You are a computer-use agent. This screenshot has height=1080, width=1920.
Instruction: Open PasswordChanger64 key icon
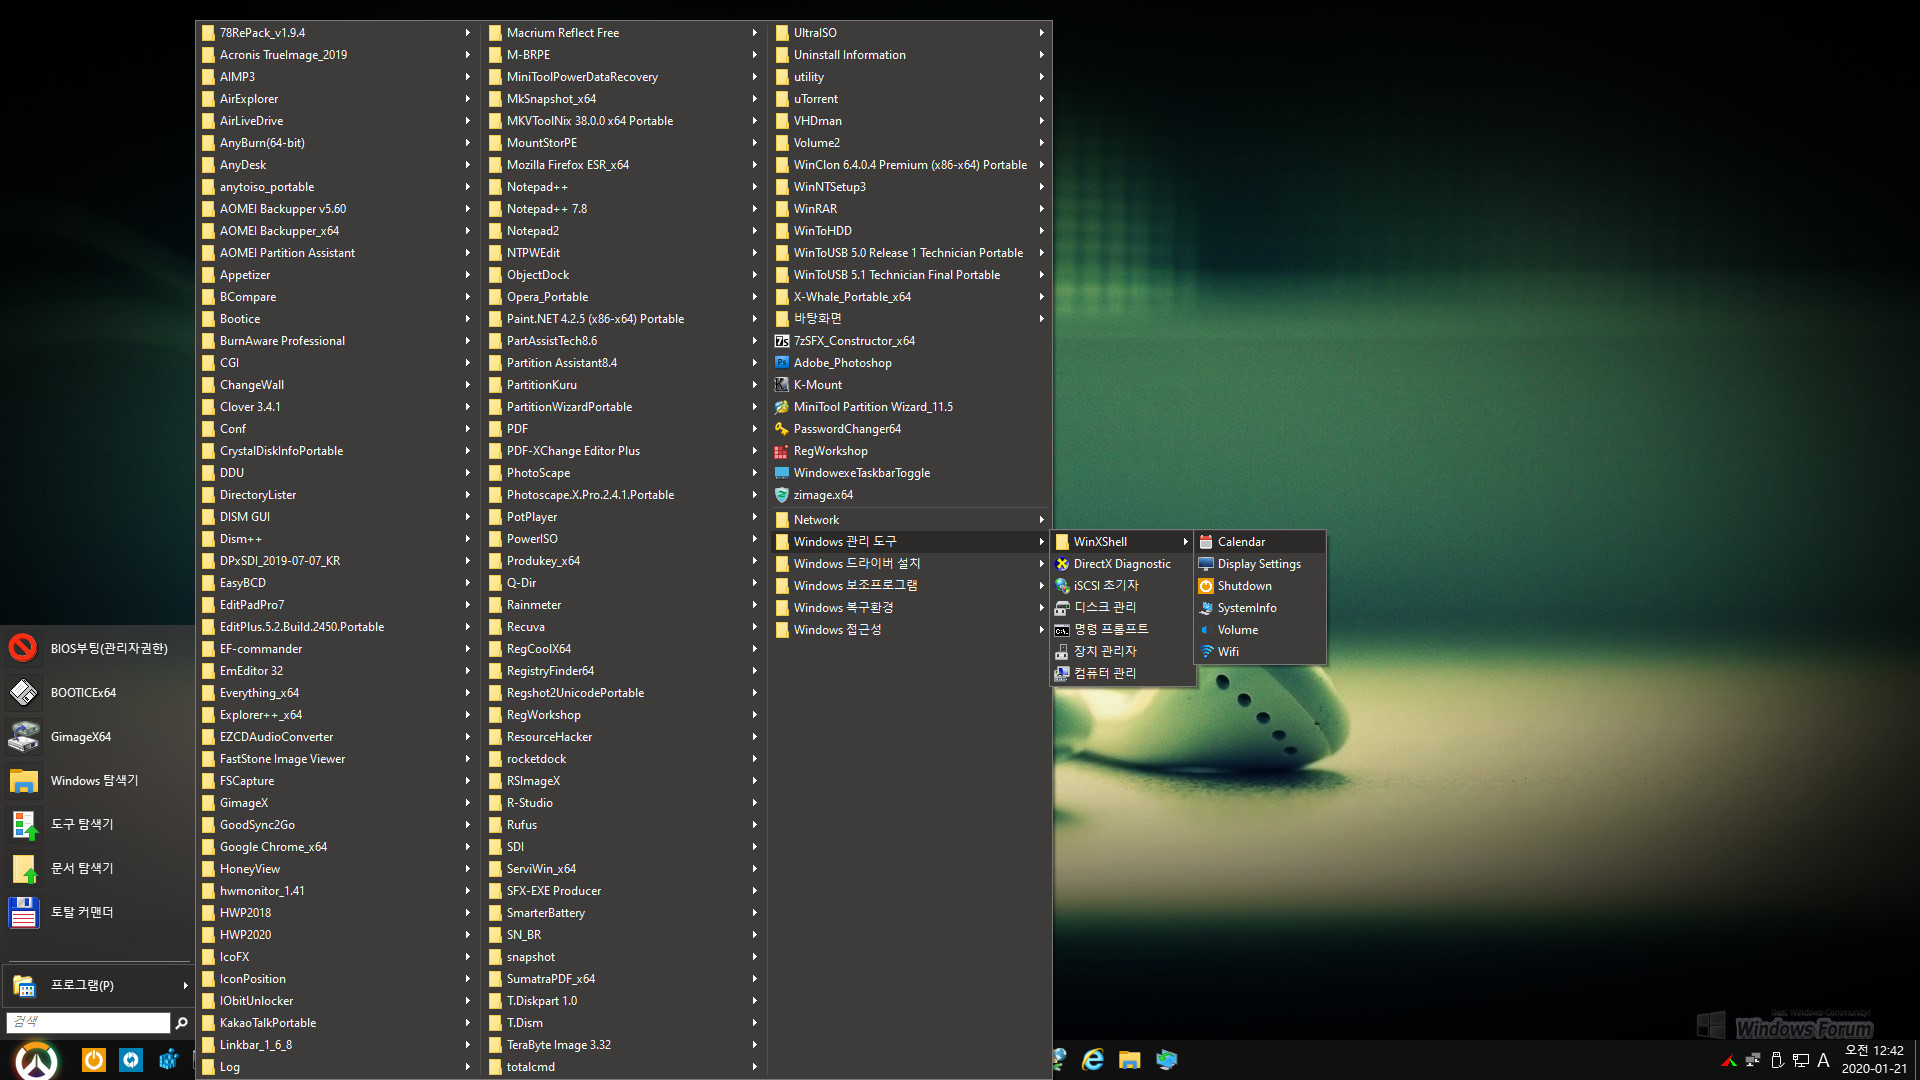coord(782,429)
